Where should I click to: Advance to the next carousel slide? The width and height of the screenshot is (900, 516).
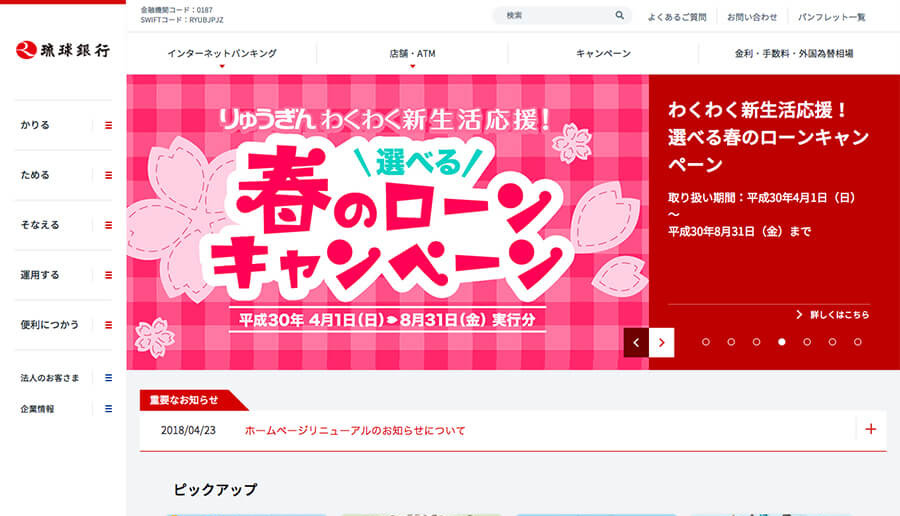click(x=661, y=342)
